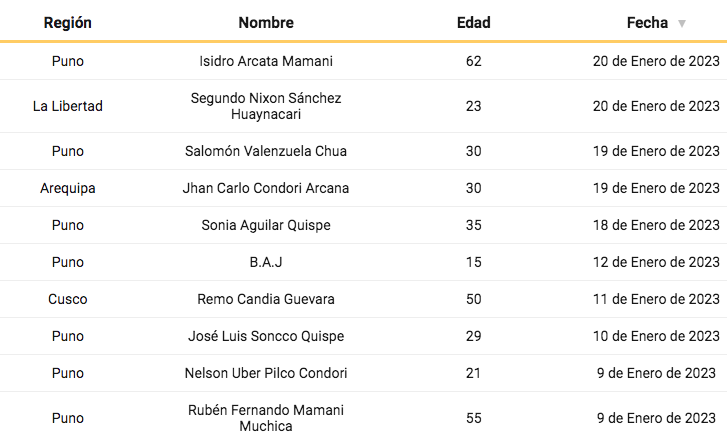
Task: Select the José Luis Soncco Quispe cell
Action: click(266, 336)
